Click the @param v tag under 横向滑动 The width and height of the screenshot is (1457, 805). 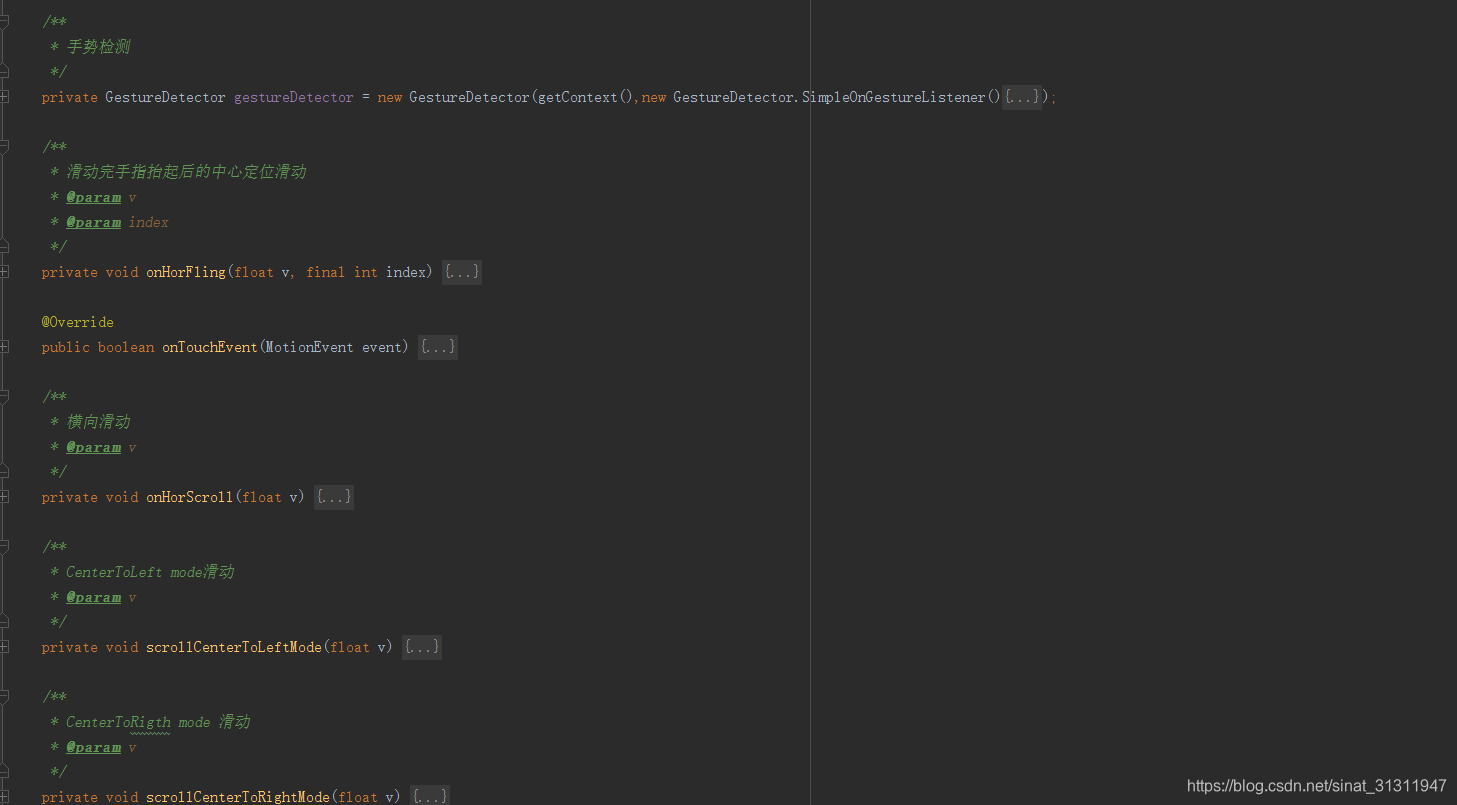point(101,447)
